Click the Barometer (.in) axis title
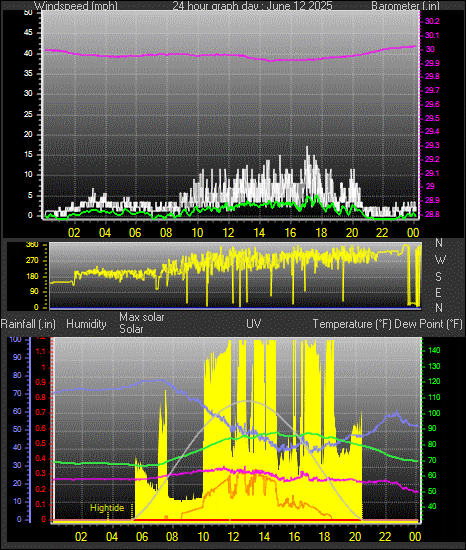The height and width of the screenshot is (550, 466). click(x=405, y=6)
